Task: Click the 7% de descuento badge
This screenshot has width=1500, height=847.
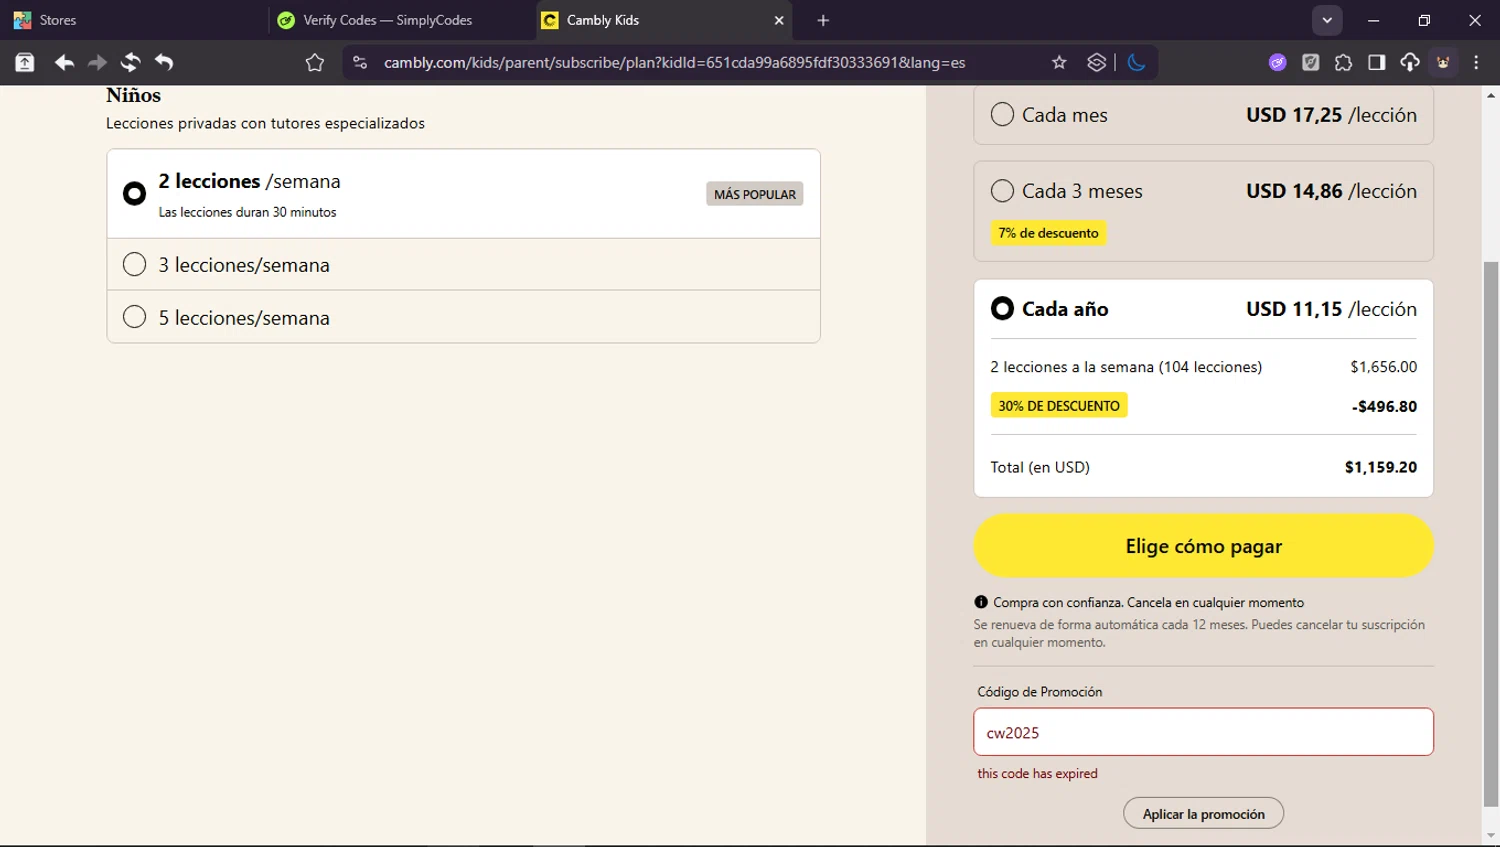Action: 1048,233
